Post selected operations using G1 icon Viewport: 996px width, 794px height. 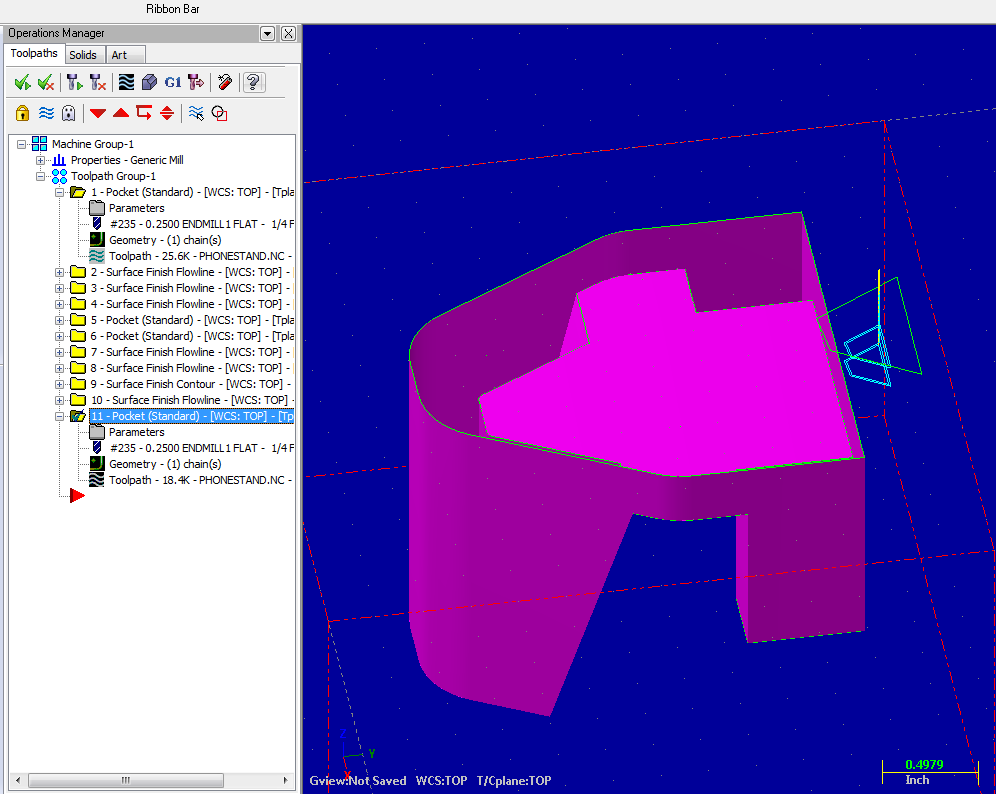(172, 82)
